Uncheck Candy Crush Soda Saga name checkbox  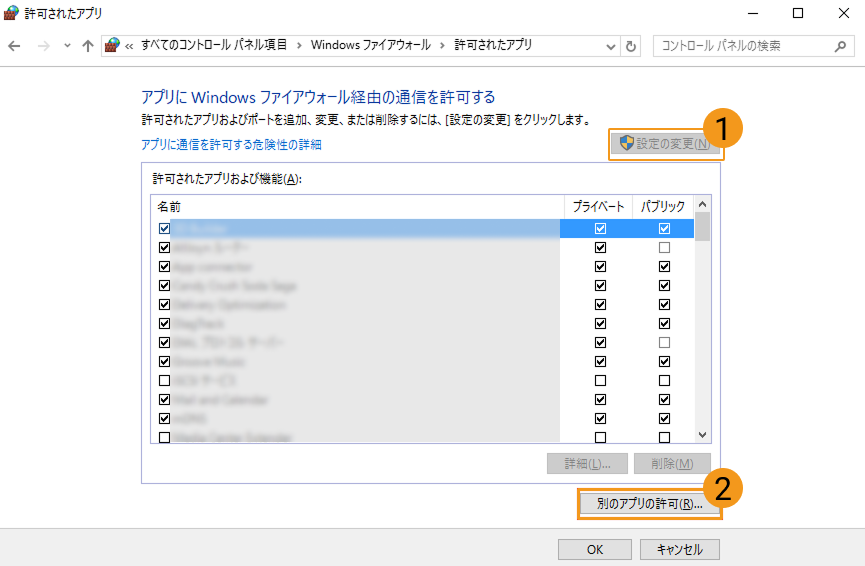point(164,286)
